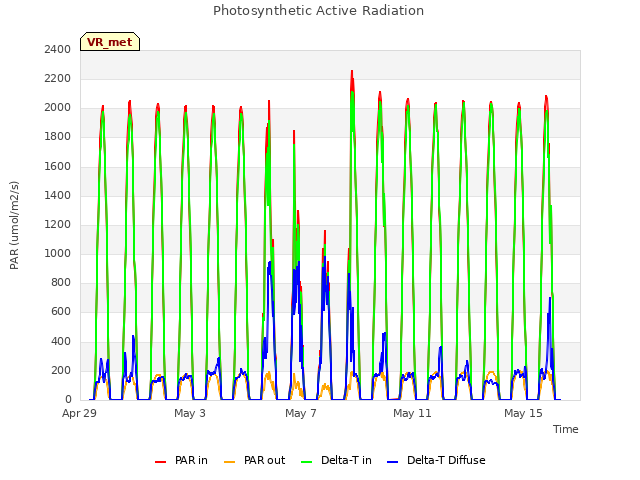640x480 pixels.
Task: Click the May 3 x-axis tick label
Action: point(190,413)
